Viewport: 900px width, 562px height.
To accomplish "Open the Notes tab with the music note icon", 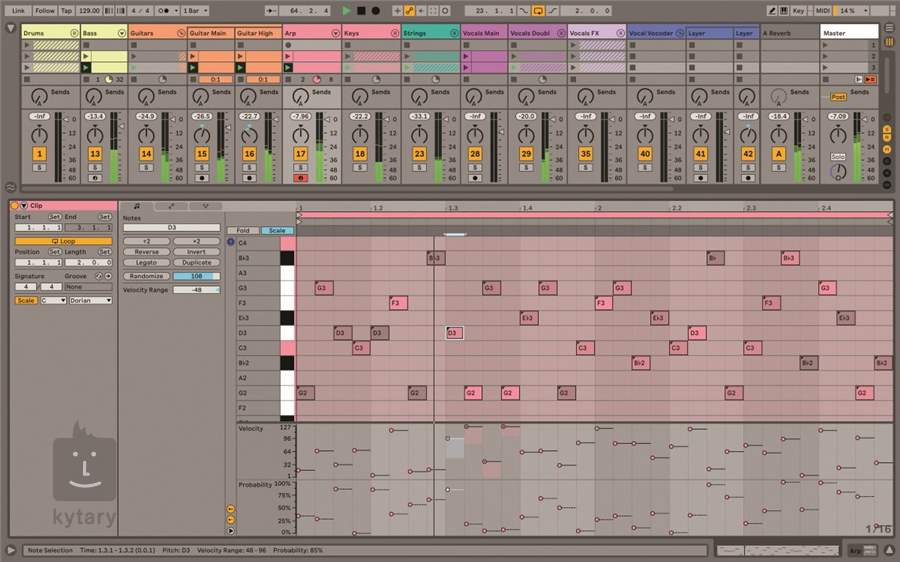I will (137, 206).
